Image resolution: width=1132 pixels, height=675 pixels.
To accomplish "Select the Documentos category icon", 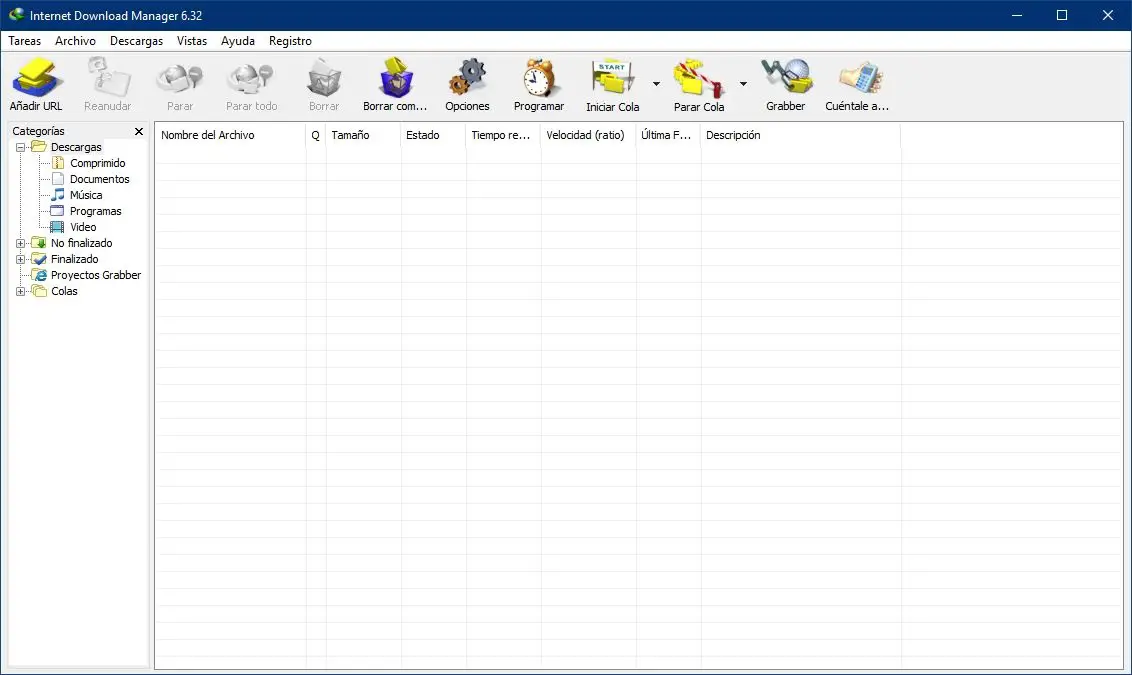I will tap(58, 179).
